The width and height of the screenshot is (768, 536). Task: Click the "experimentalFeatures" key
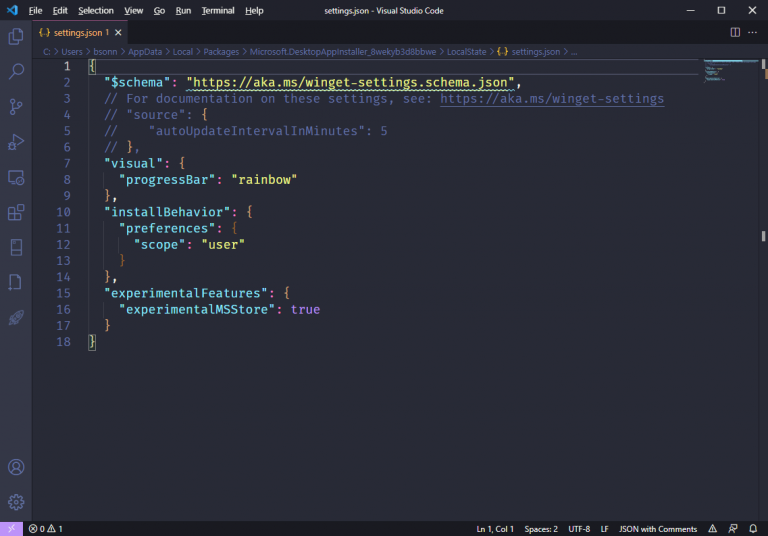tap(186, 293)
